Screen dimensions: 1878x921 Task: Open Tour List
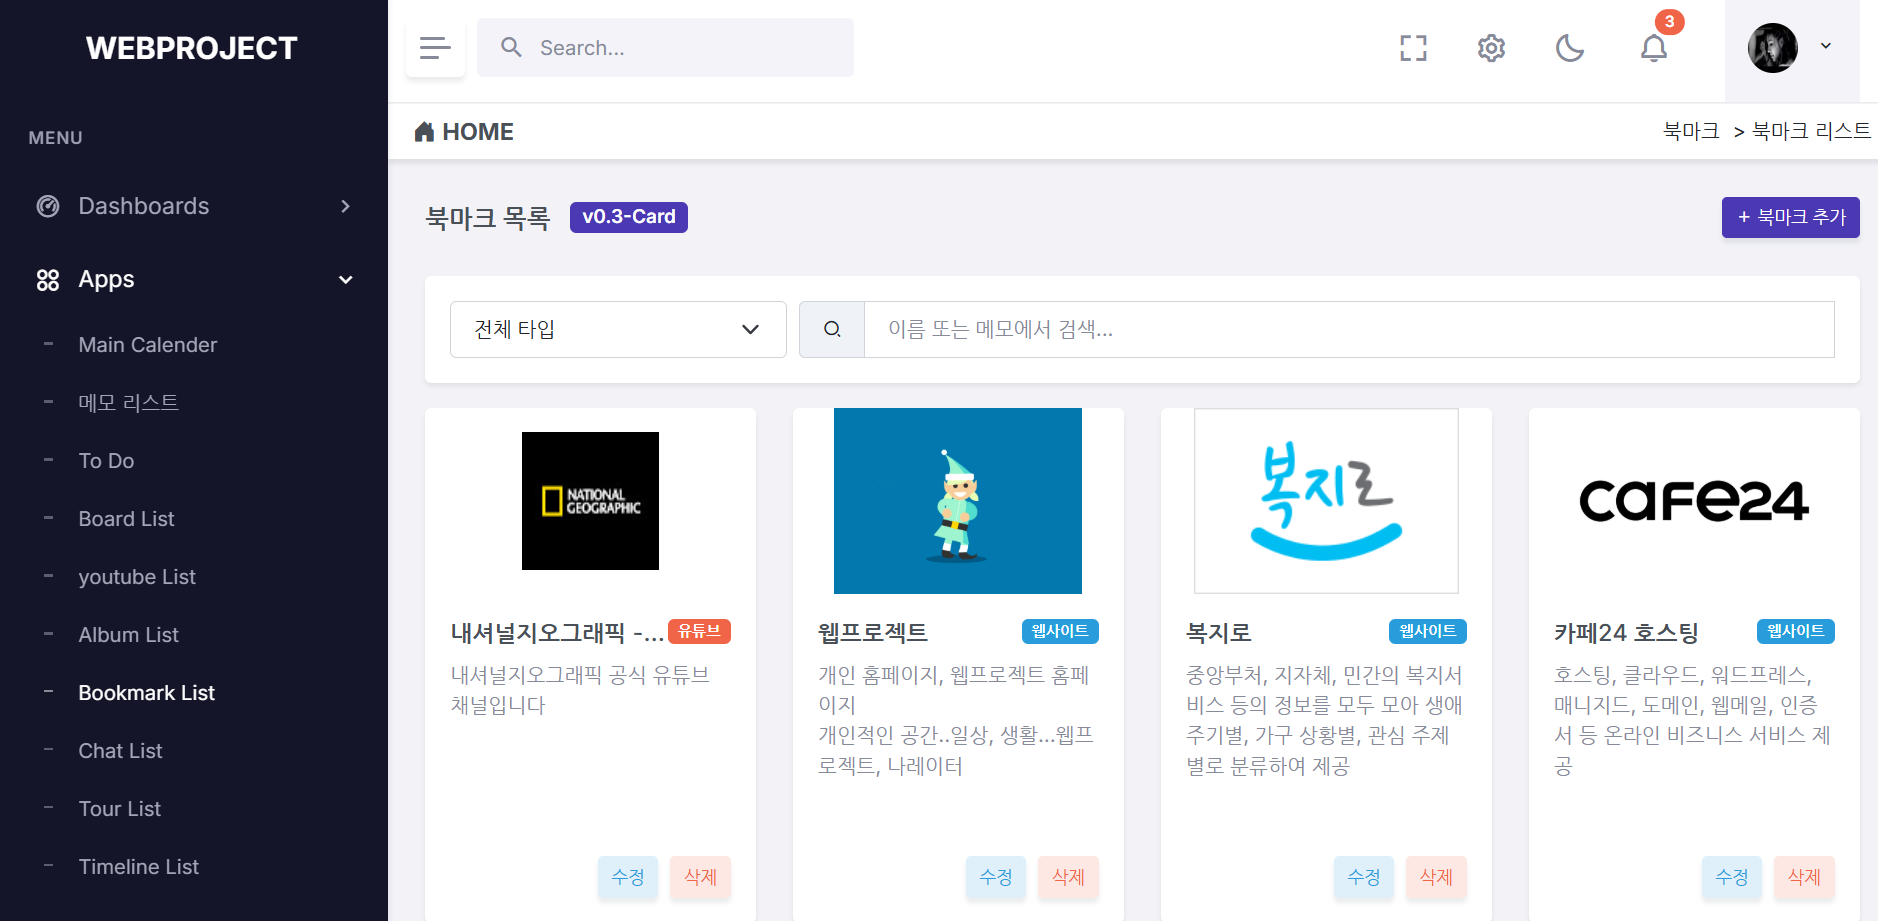[120, 809]
